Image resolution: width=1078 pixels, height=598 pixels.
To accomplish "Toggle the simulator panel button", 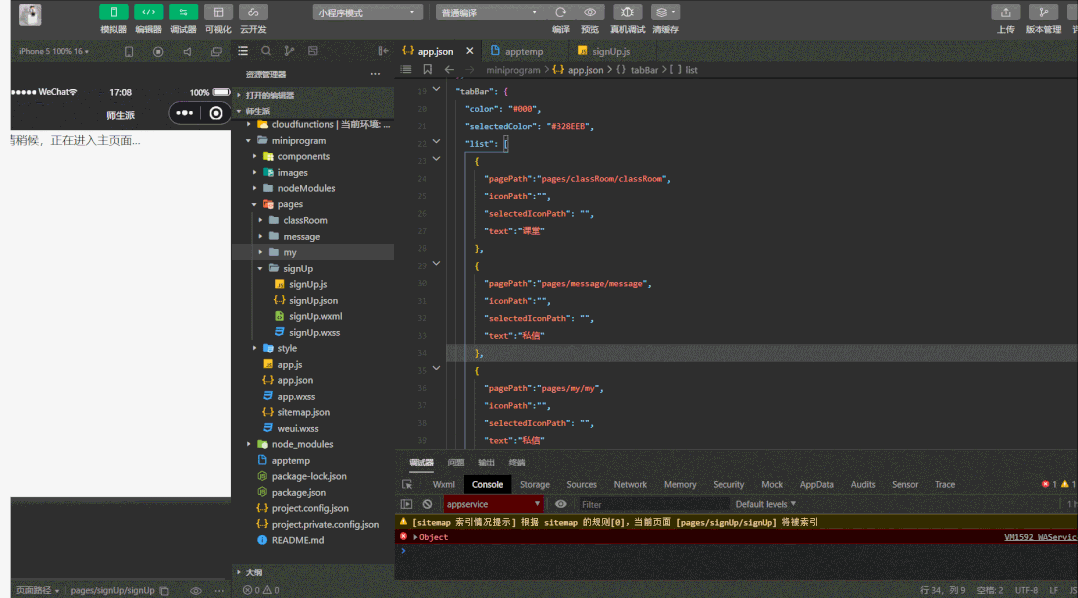I will point(113,12).
